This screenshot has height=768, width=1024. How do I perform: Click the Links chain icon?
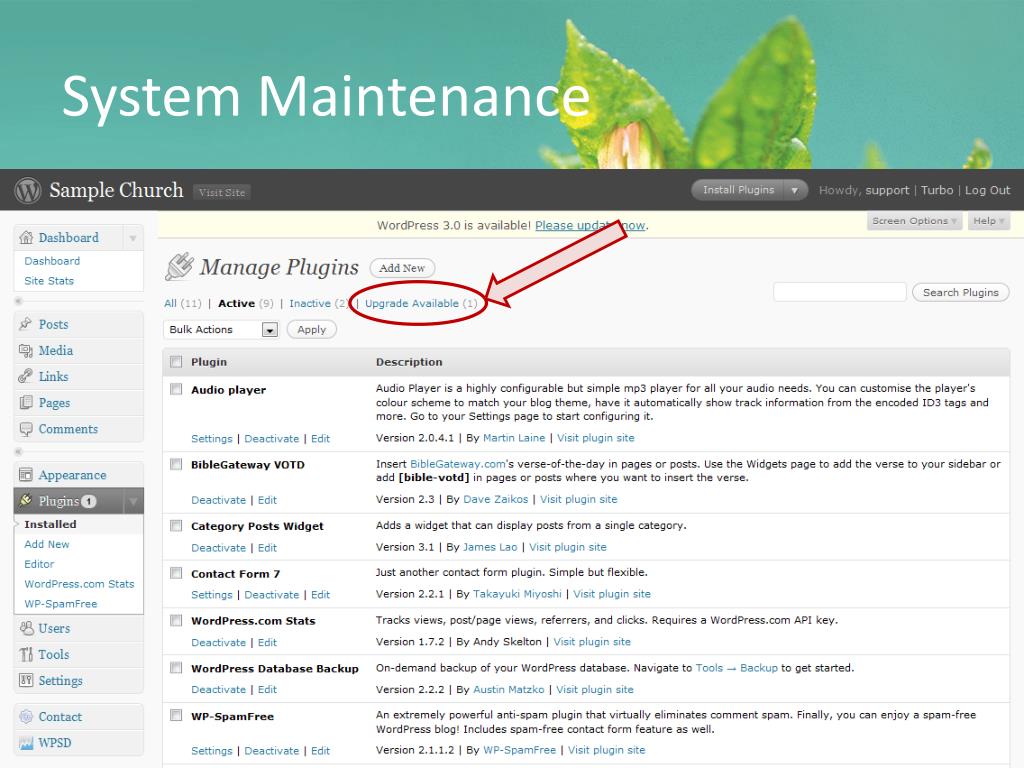[x=25, y=376]
